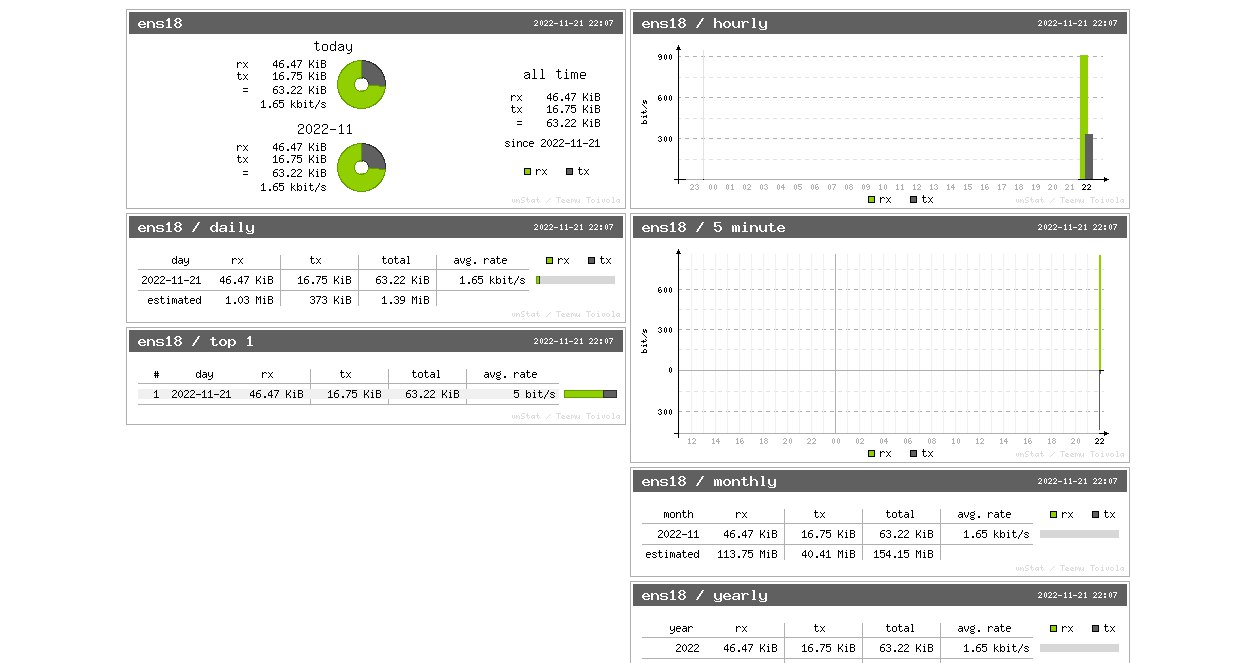
Task: Click the daily usage progress bar
Action: [575, 280]
